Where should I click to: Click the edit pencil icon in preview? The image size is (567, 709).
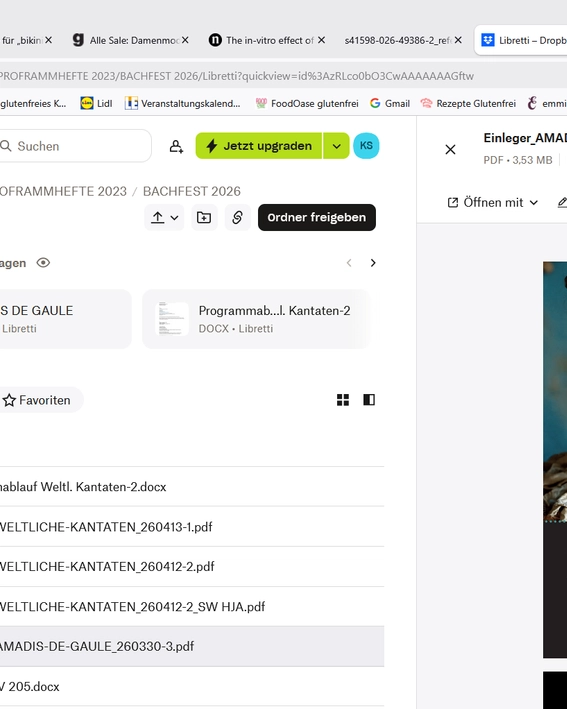(562, 203)
